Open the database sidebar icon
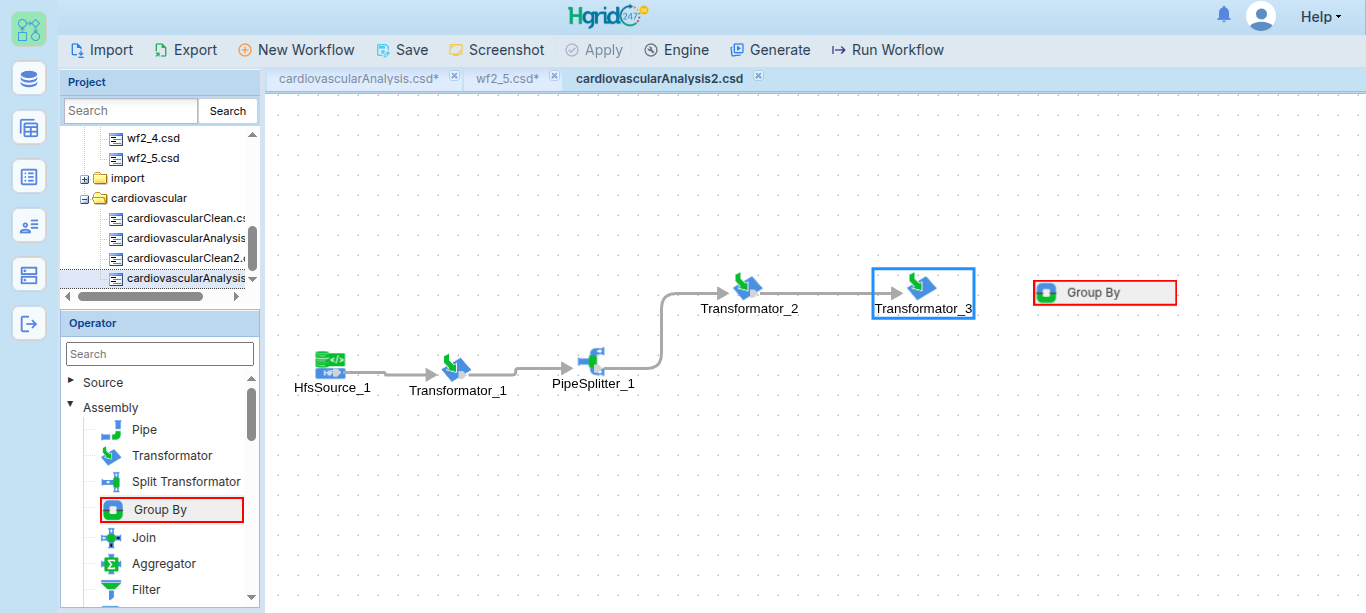 29,78
